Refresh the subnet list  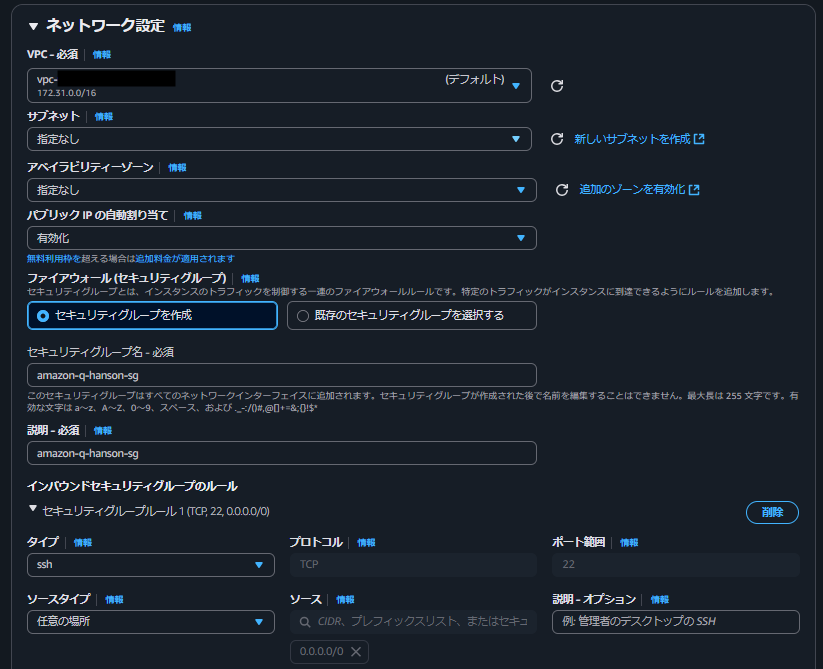point(557,139)
